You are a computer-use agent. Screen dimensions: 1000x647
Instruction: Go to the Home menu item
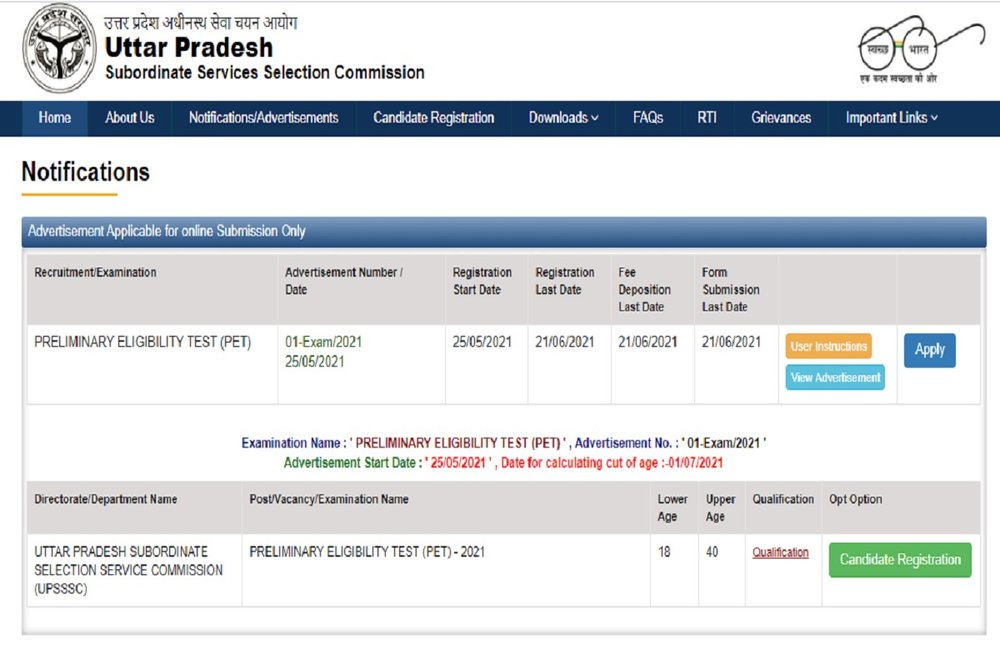55,118
